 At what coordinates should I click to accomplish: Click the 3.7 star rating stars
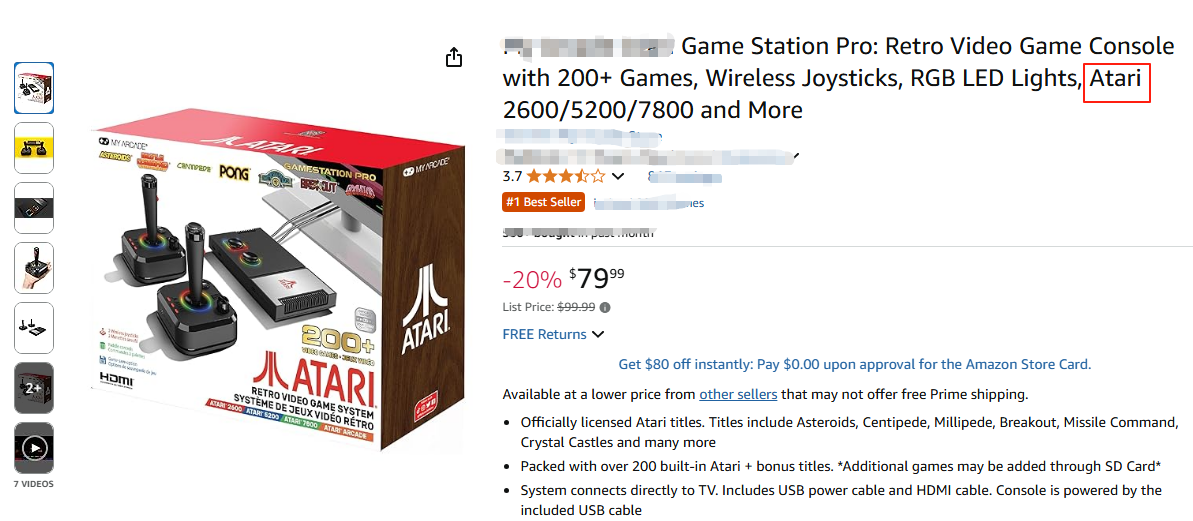click(566, 177)
